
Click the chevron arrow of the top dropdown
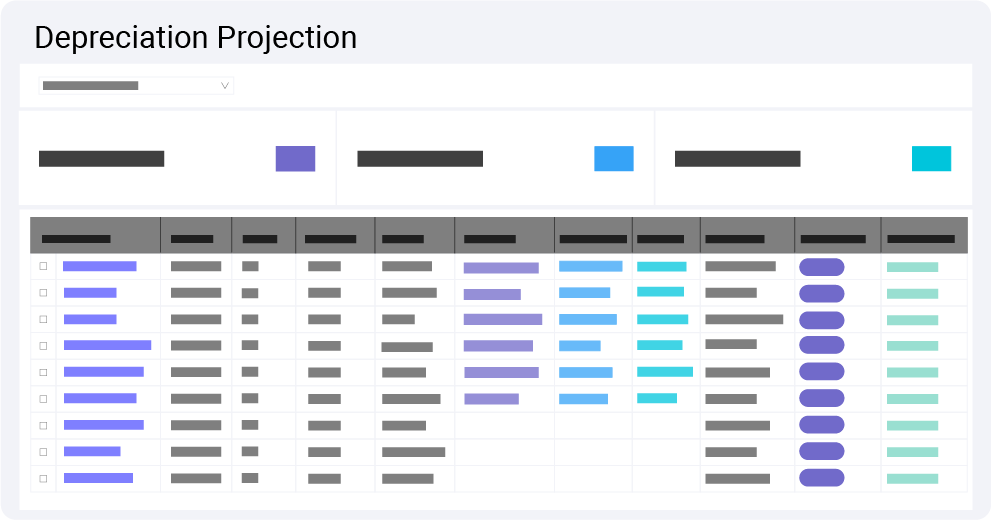[225, 86]
